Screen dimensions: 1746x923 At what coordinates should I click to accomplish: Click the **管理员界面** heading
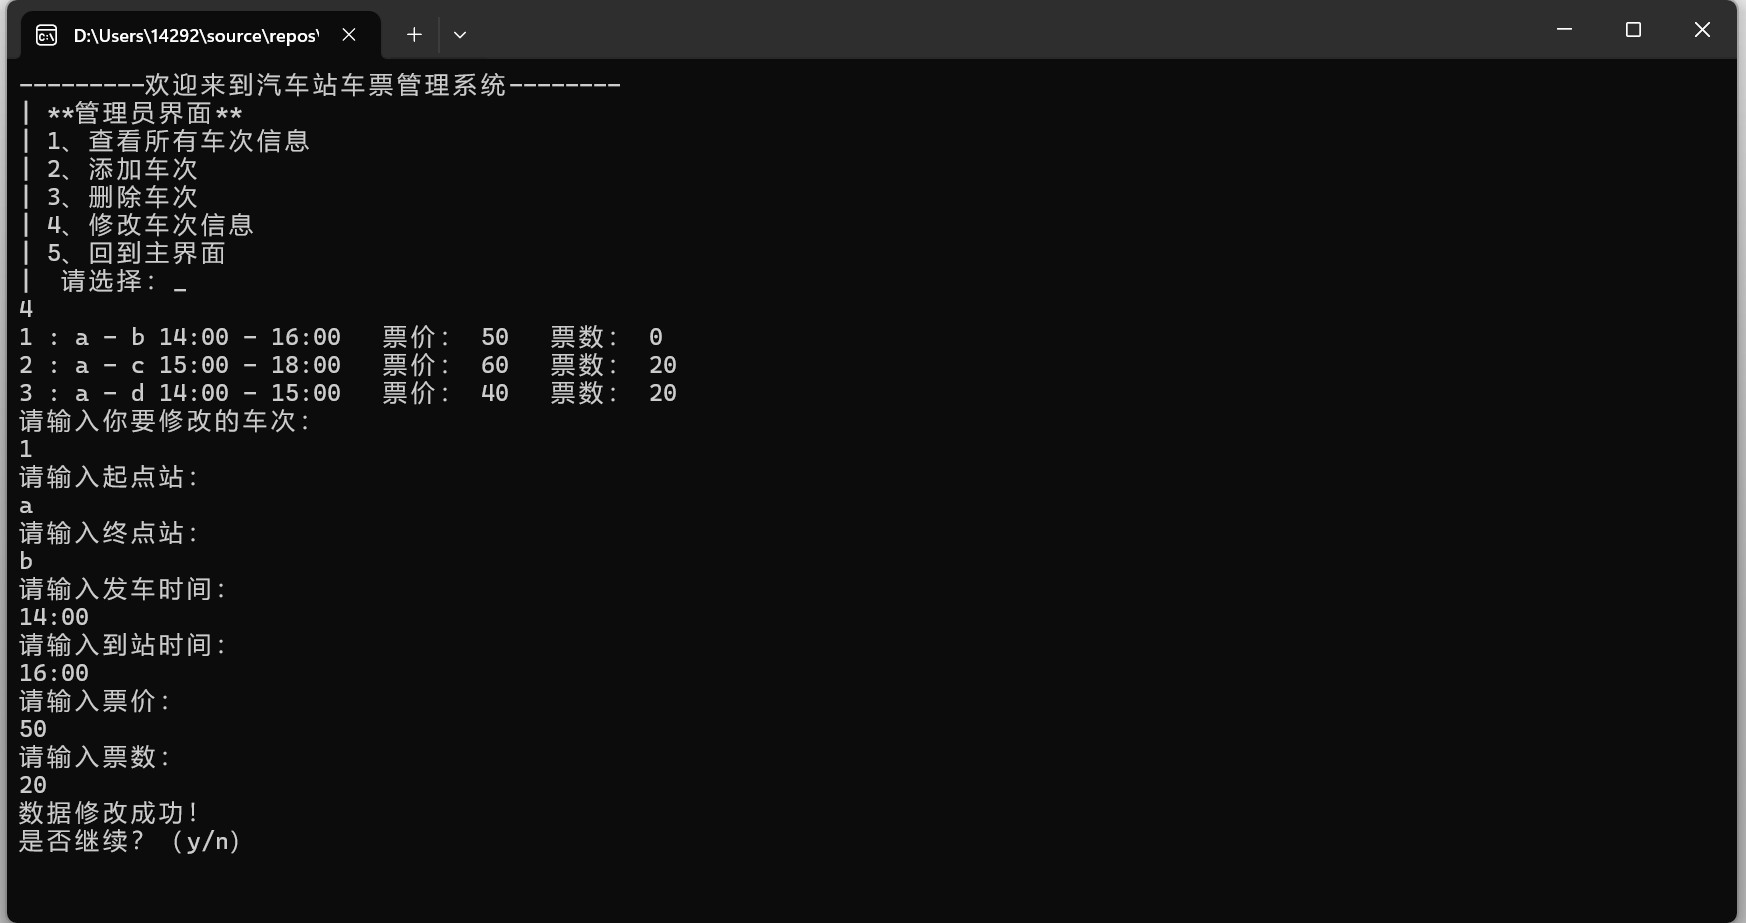(x=145, y=113)
